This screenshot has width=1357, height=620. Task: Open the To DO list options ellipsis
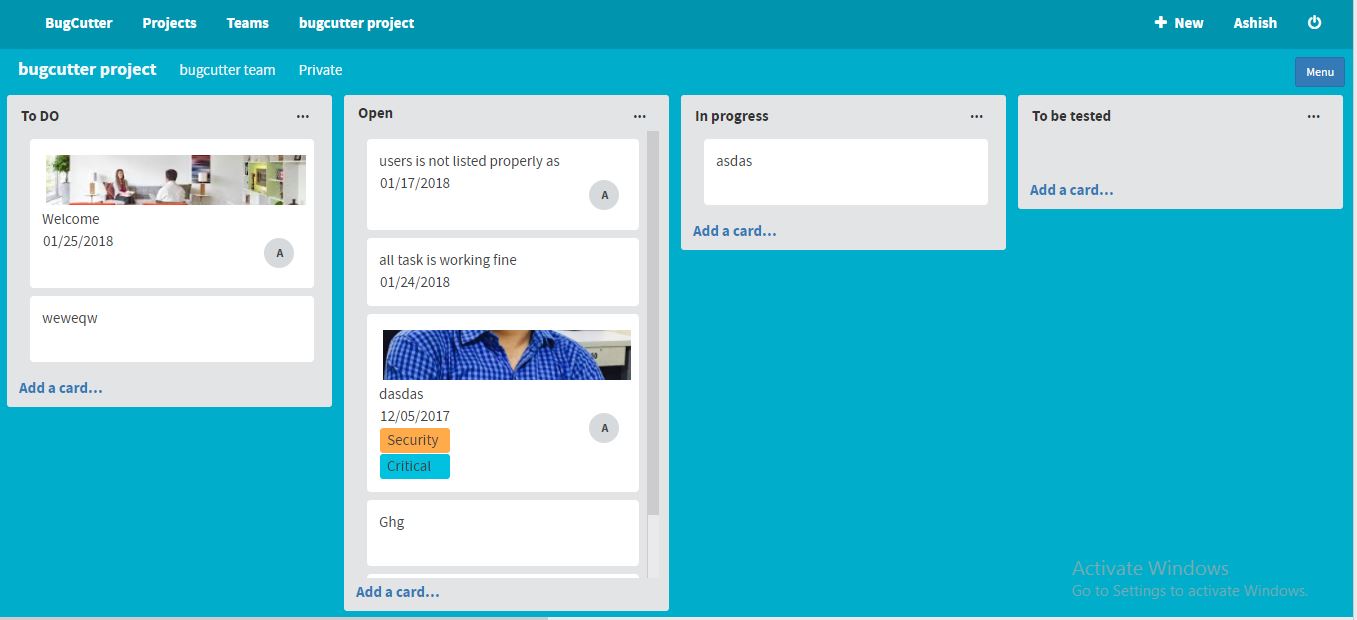point(303,116)
